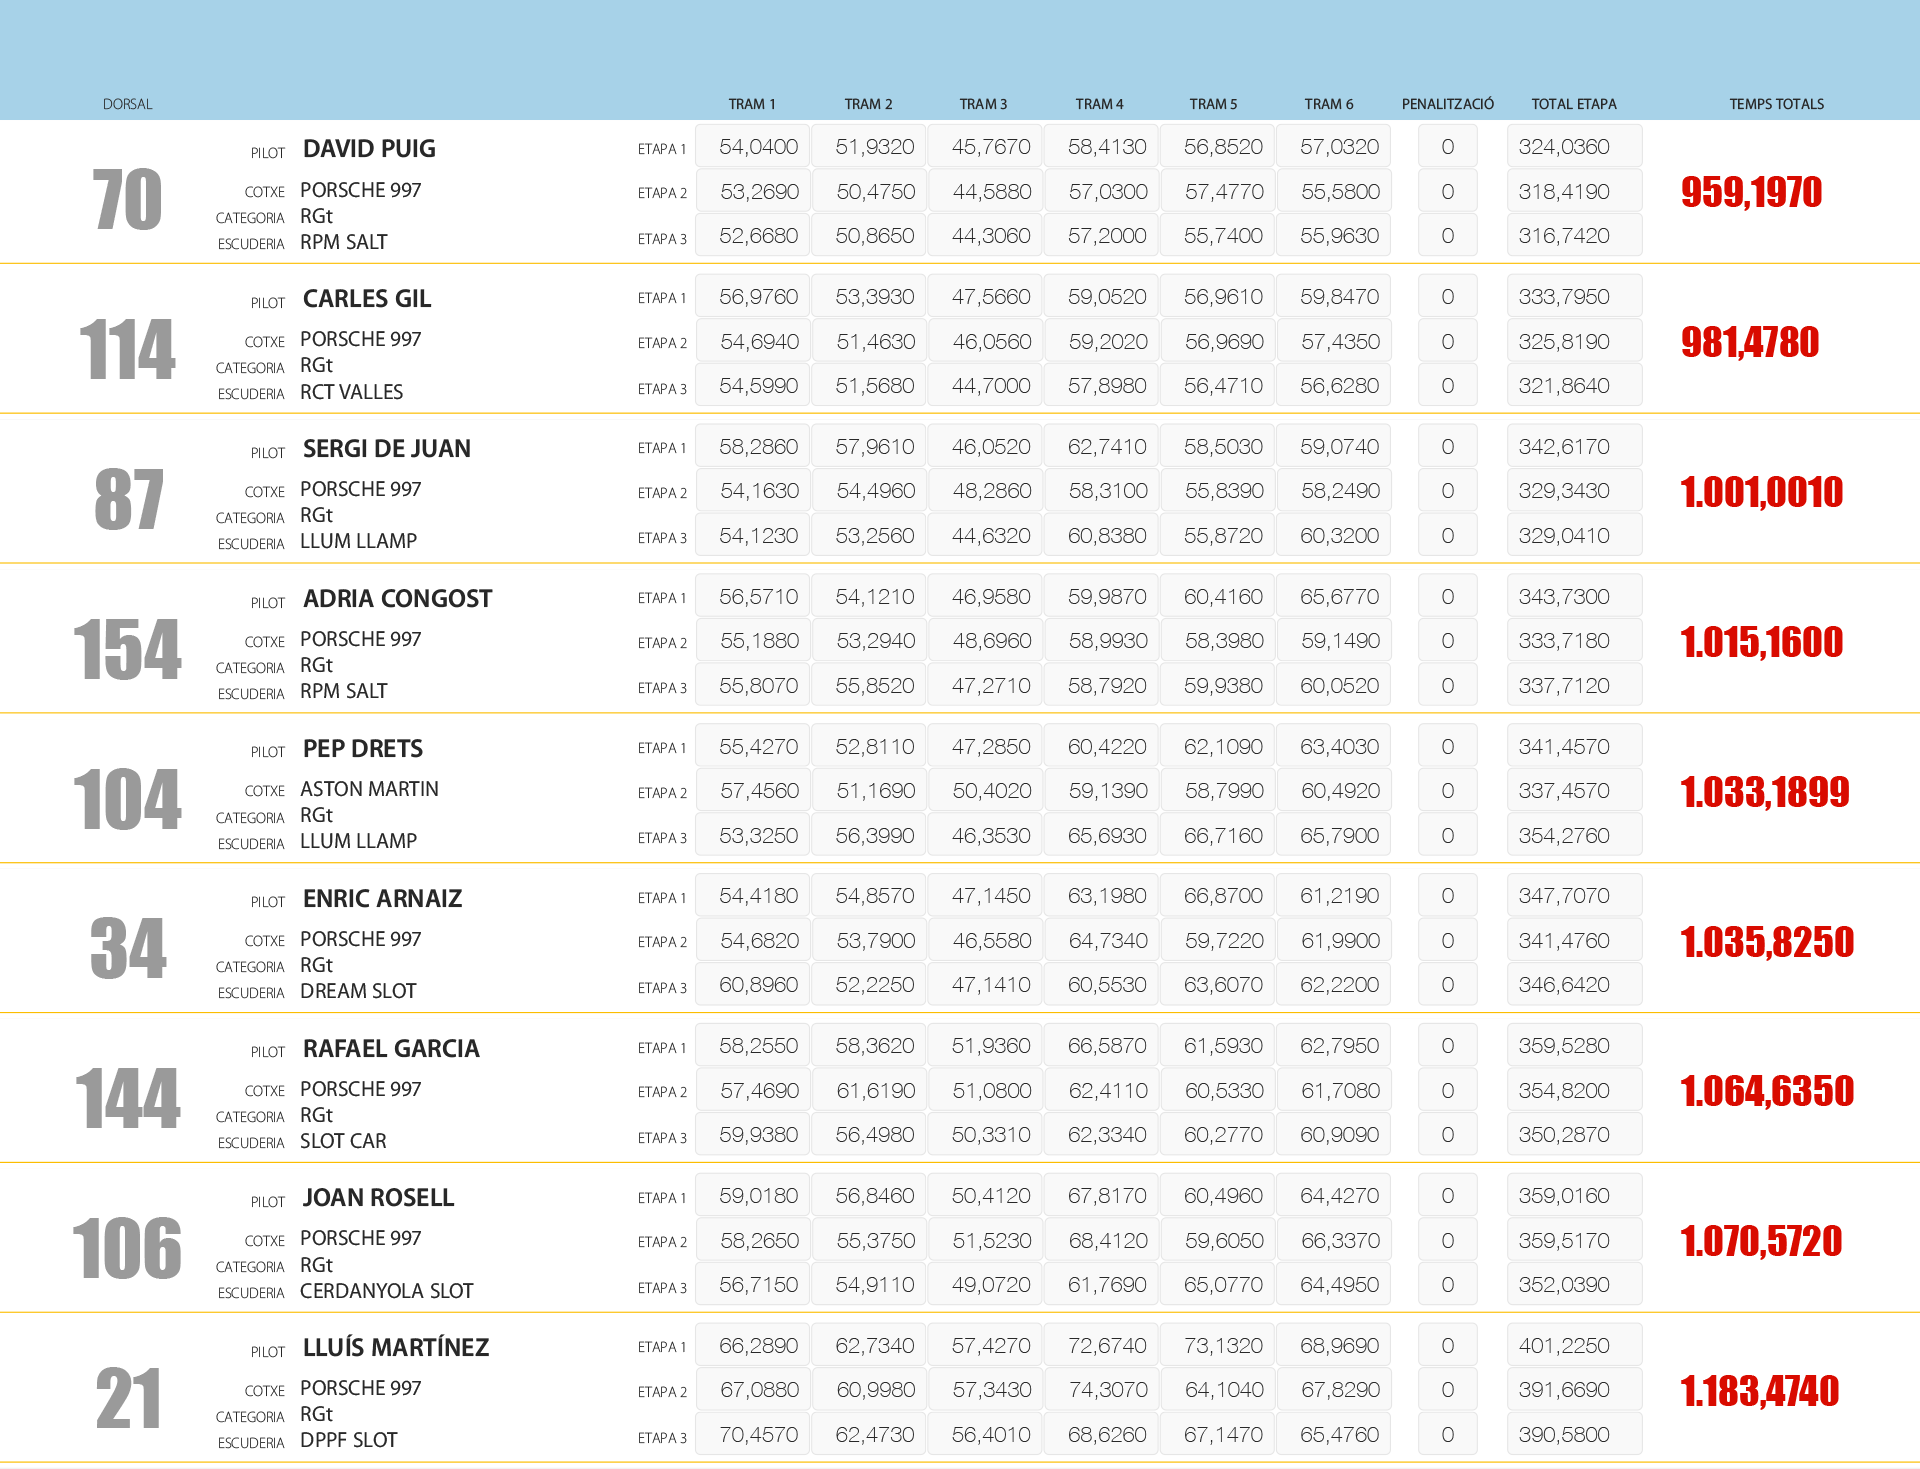Image resolution: width=1920 pixels, height=1469 pixels.
Task: Click total time 959,1970
Action: click(1751, 192)
